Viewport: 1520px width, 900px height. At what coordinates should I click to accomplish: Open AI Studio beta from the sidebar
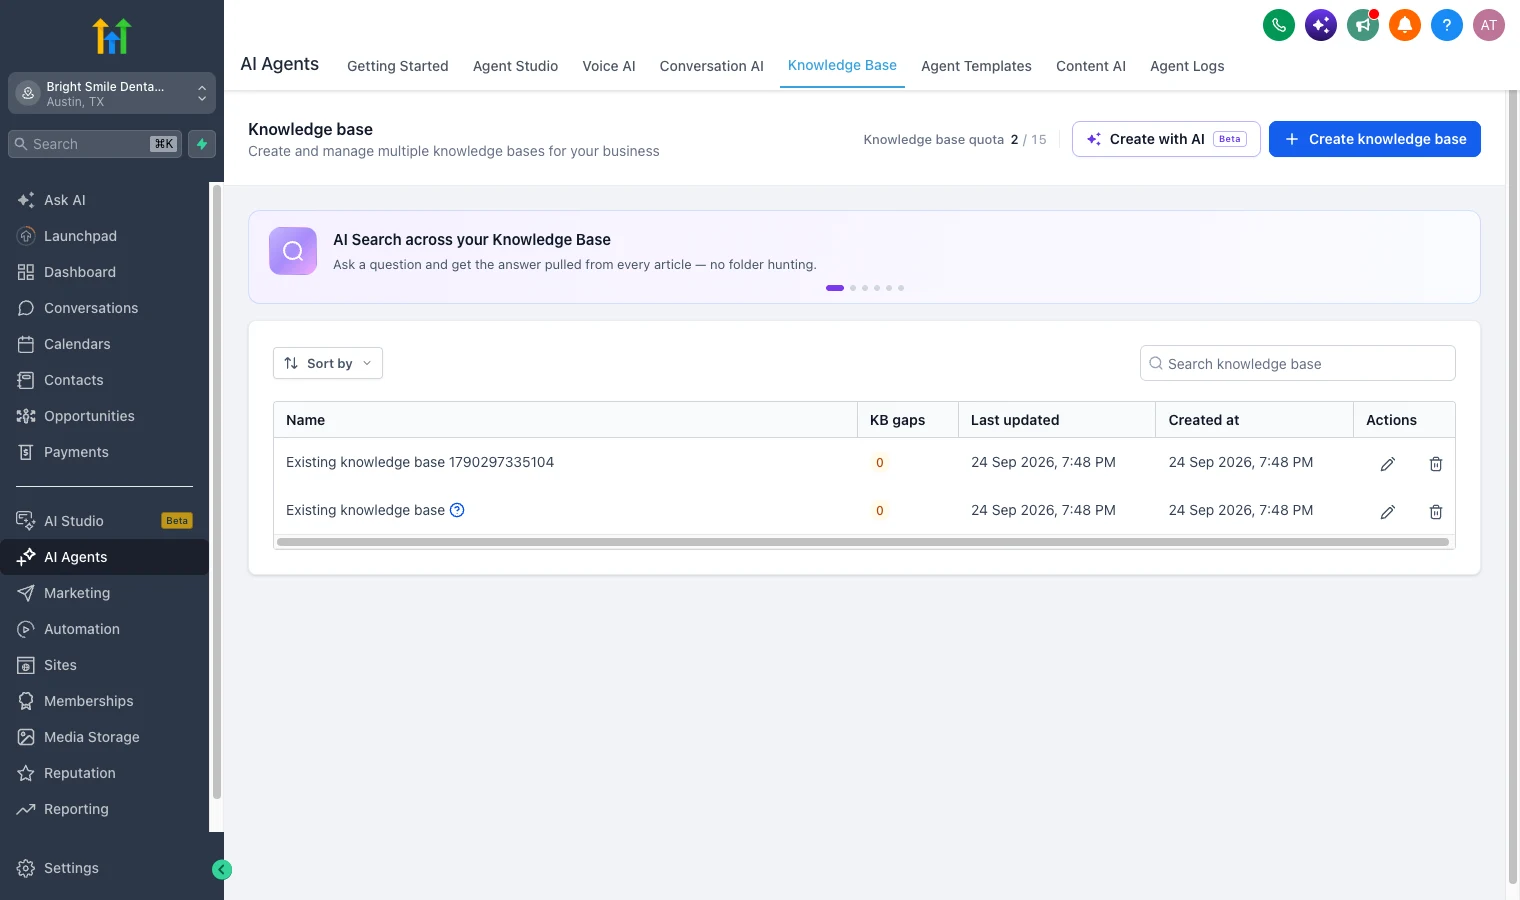coord(104,521)
